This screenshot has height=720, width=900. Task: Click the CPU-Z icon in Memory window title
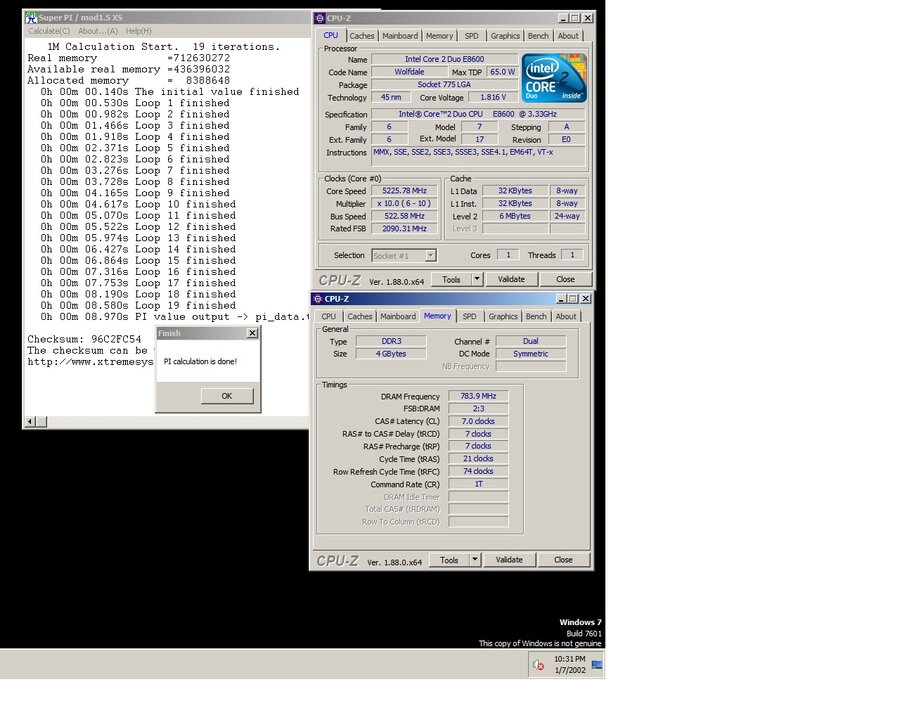317,299
